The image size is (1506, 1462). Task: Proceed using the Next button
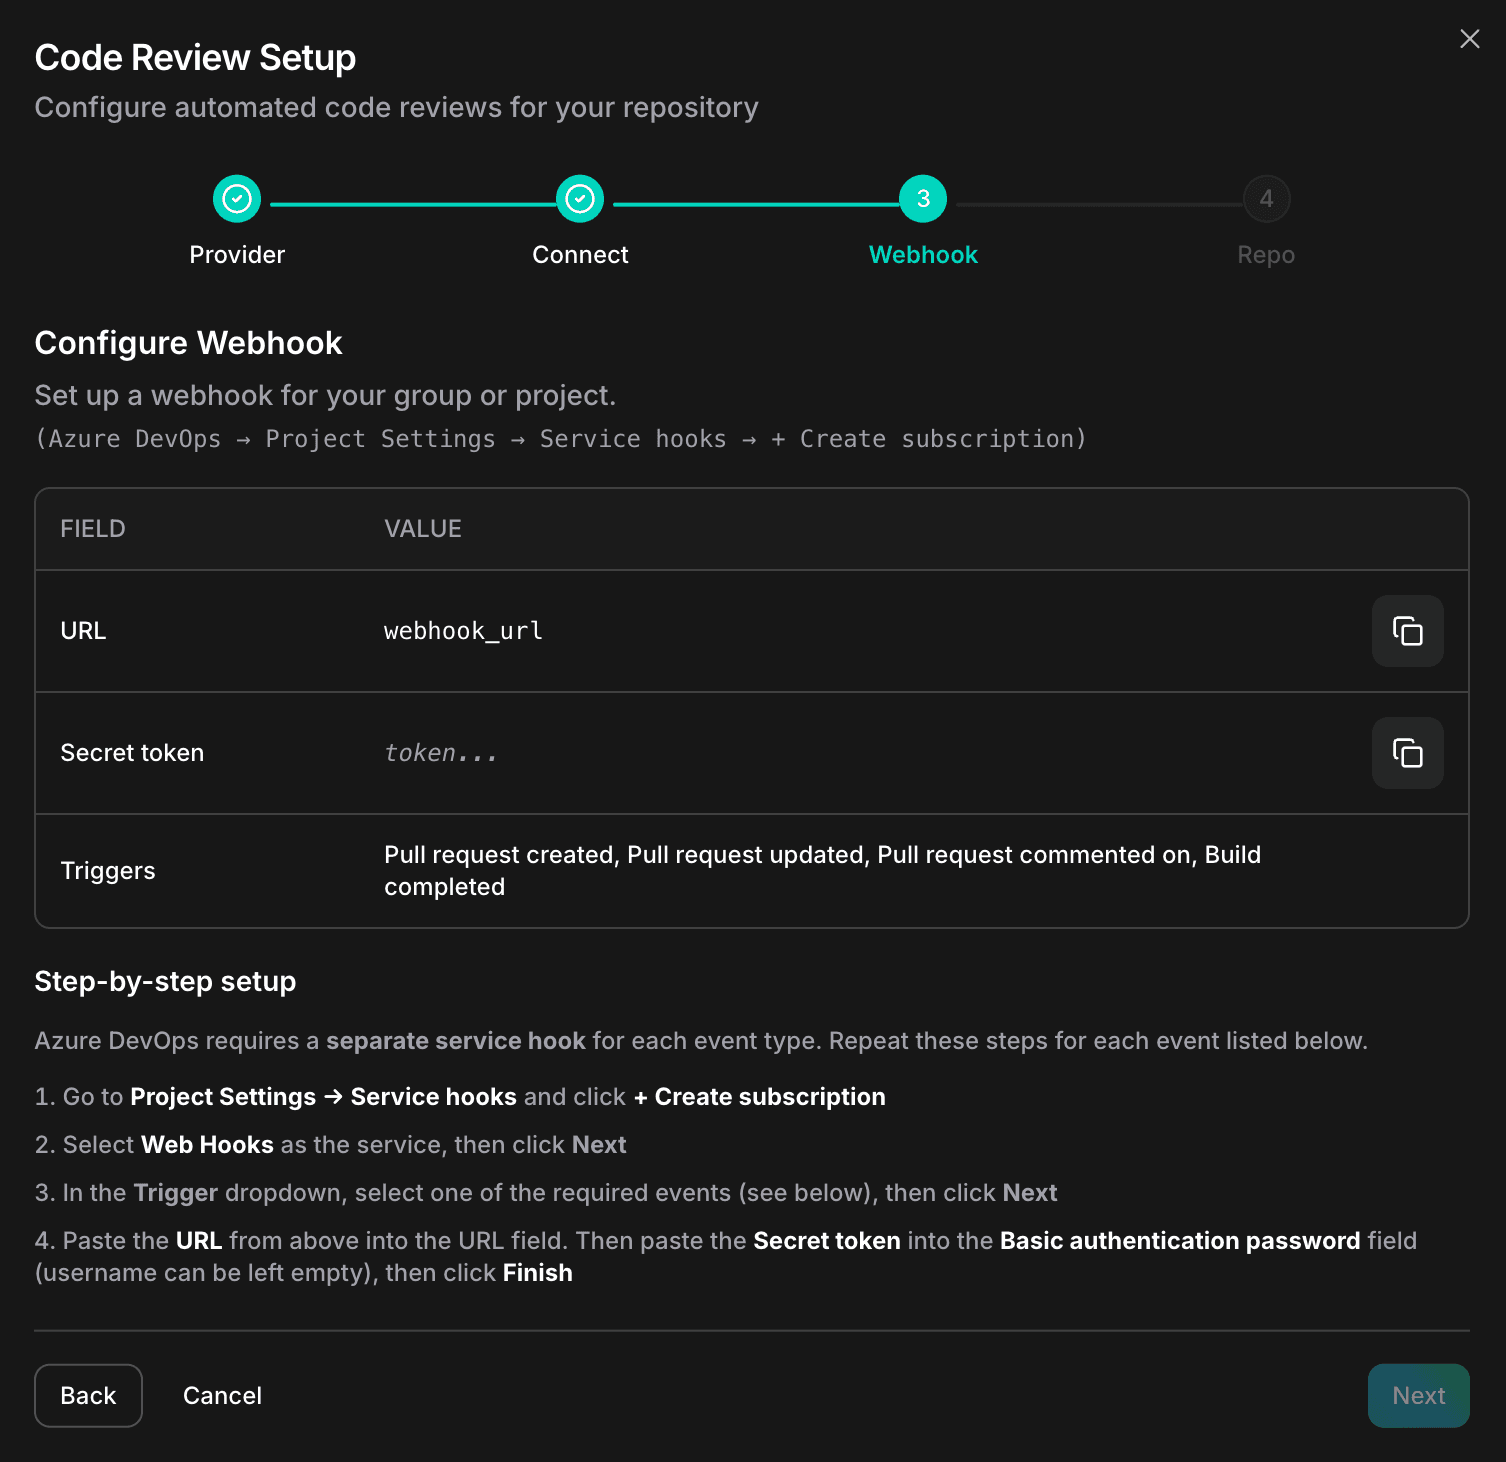[x=1418, y=1395]
